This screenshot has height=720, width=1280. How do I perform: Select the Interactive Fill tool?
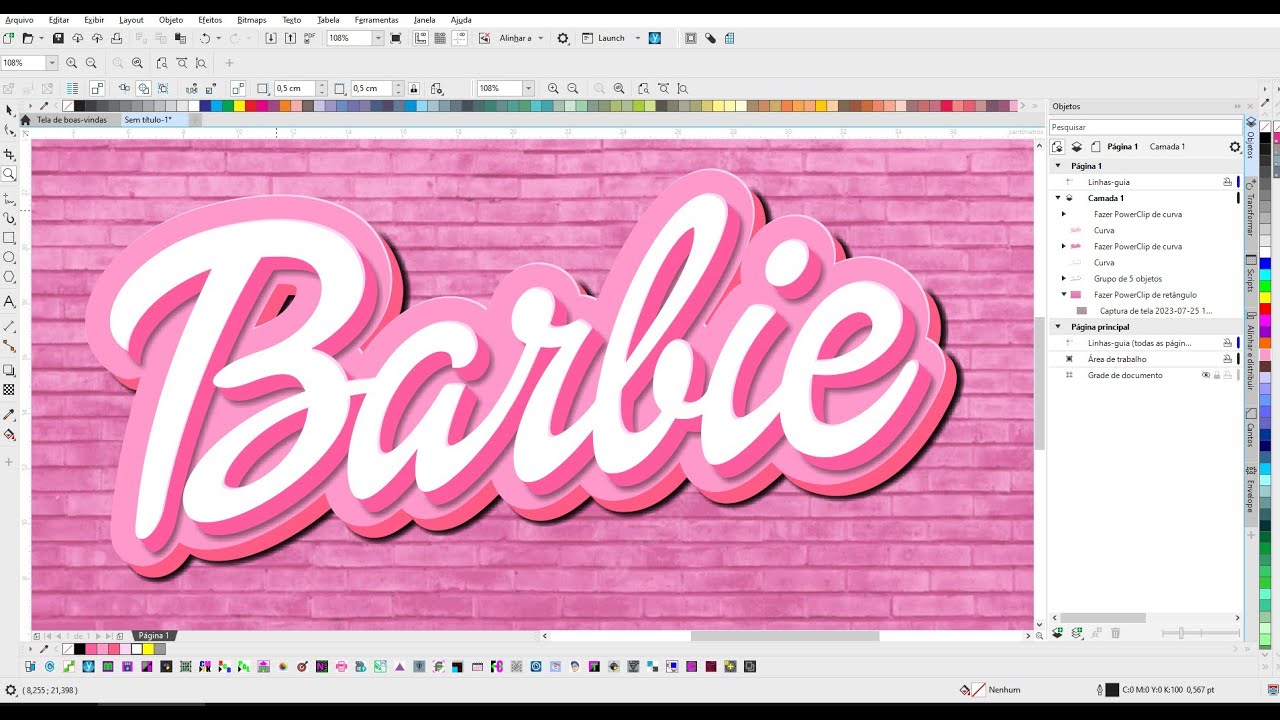coord(9,434)
